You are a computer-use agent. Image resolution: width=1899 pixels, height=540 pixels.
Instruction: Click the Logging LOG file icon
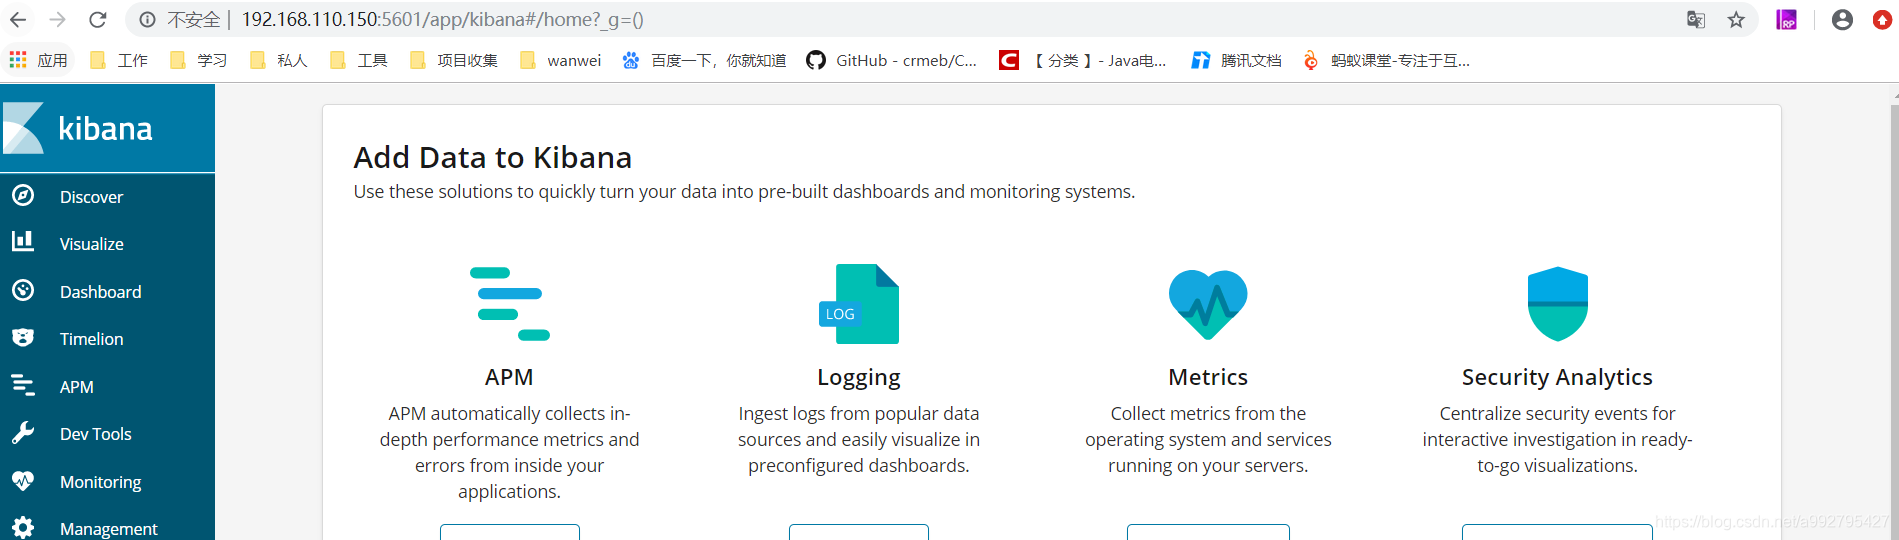pyautogui.click(x=859, y=304)
